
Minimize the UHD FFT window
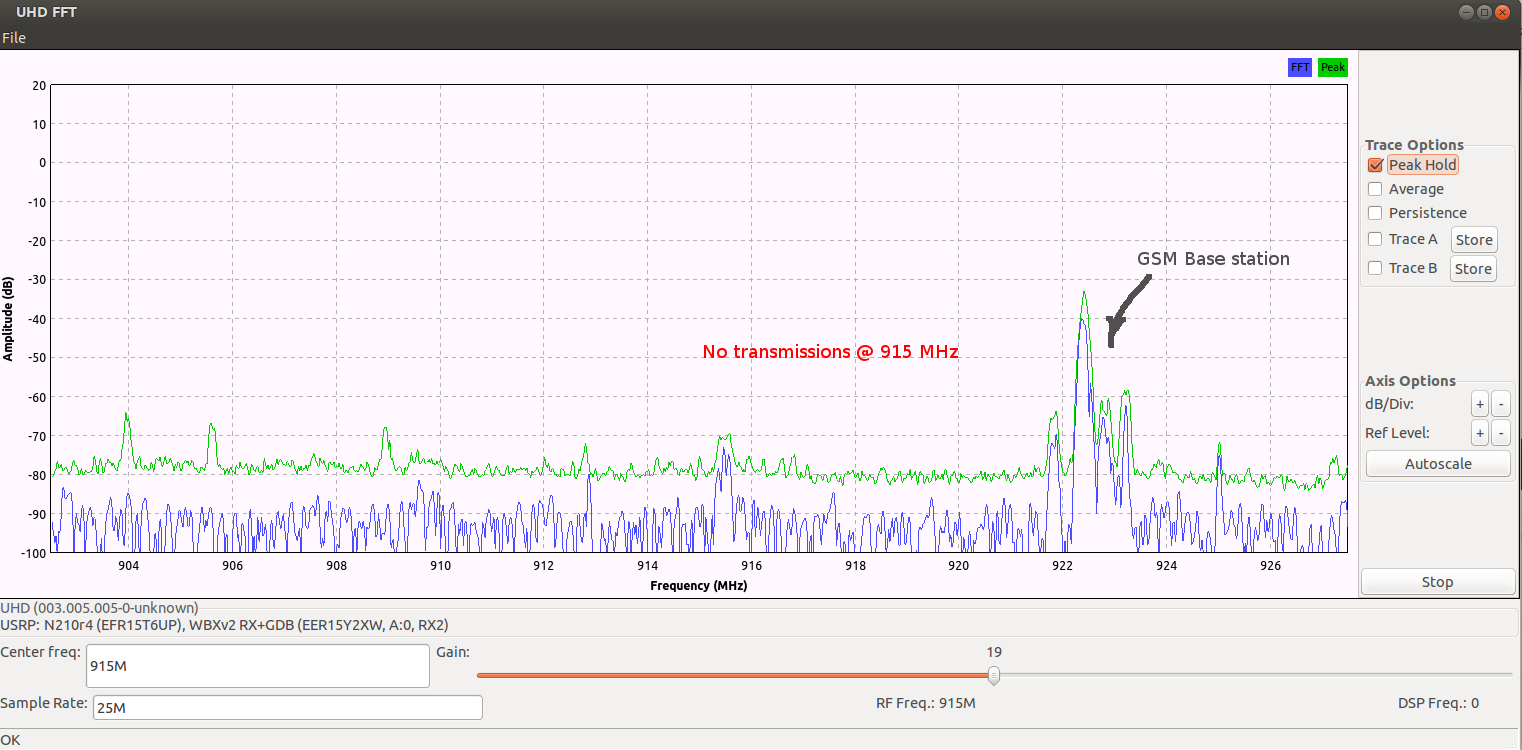click(x=1466, y=12)
